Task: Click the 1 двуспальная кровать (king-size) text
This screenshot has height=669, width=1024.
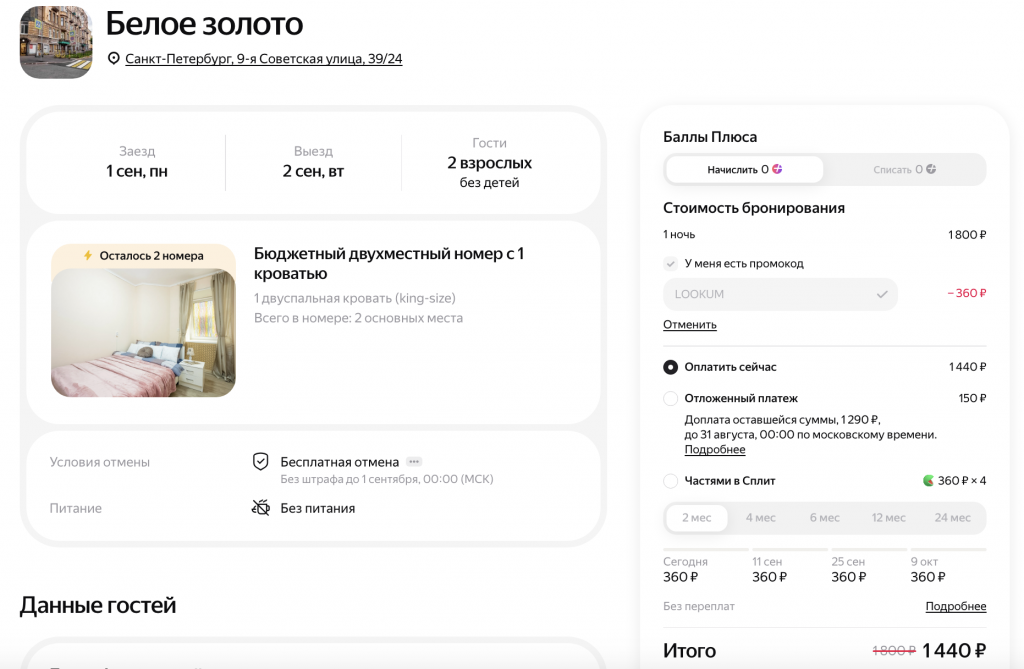Action: pyautogui.click(x=355, y=298)
